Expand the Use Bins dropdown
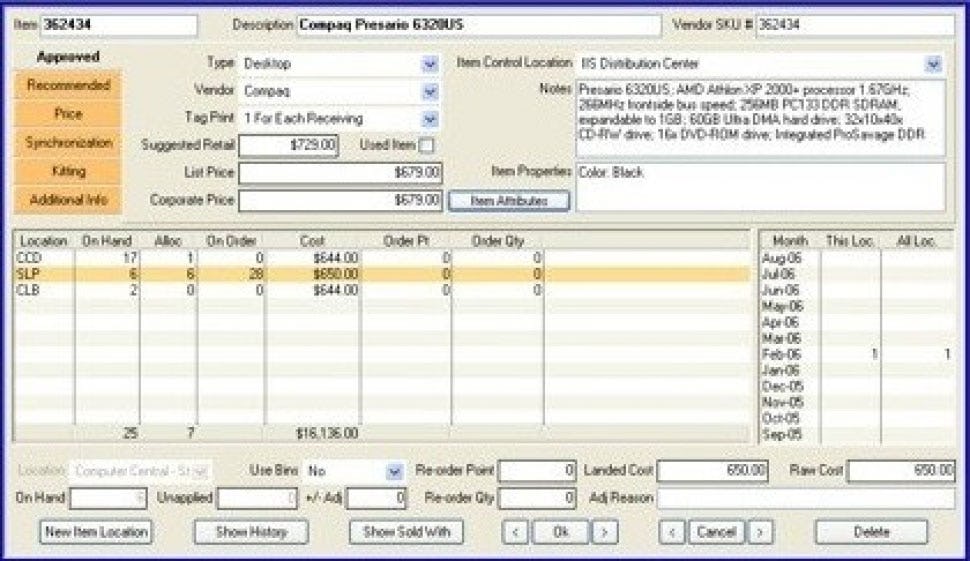This screenshot has width=970, height=561. click(x=394, y=472)
